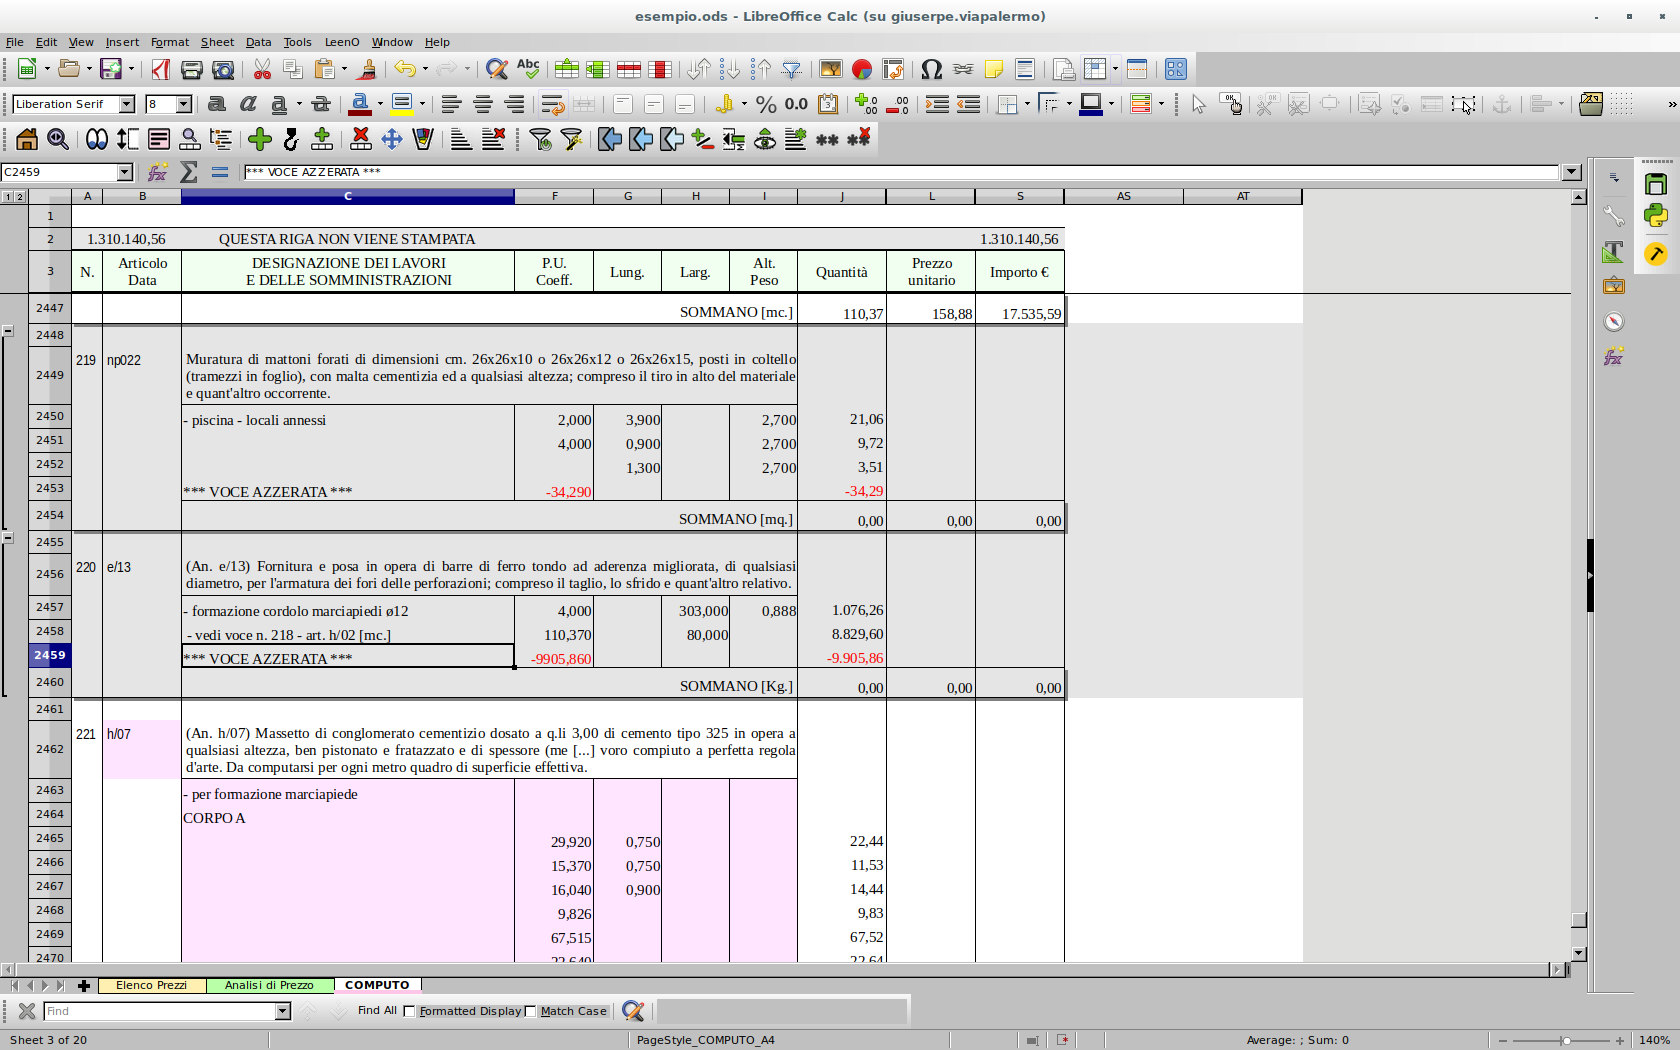Click the red X delete row LeenO icon
1680x1050 pixels.
[x=361, y=139]
